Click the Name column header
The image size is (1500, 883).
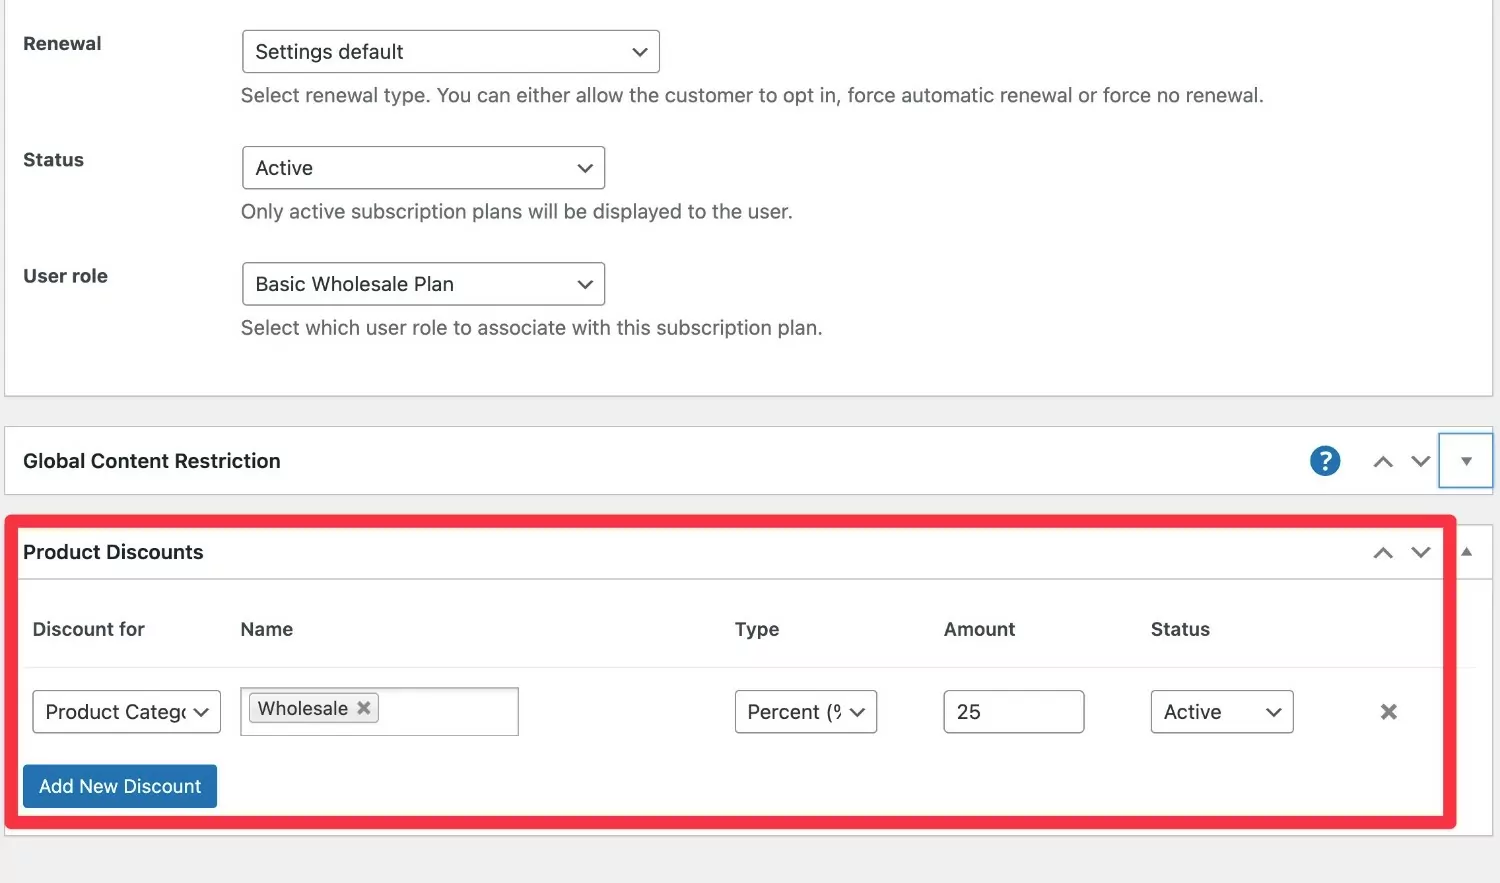[267, 629]
